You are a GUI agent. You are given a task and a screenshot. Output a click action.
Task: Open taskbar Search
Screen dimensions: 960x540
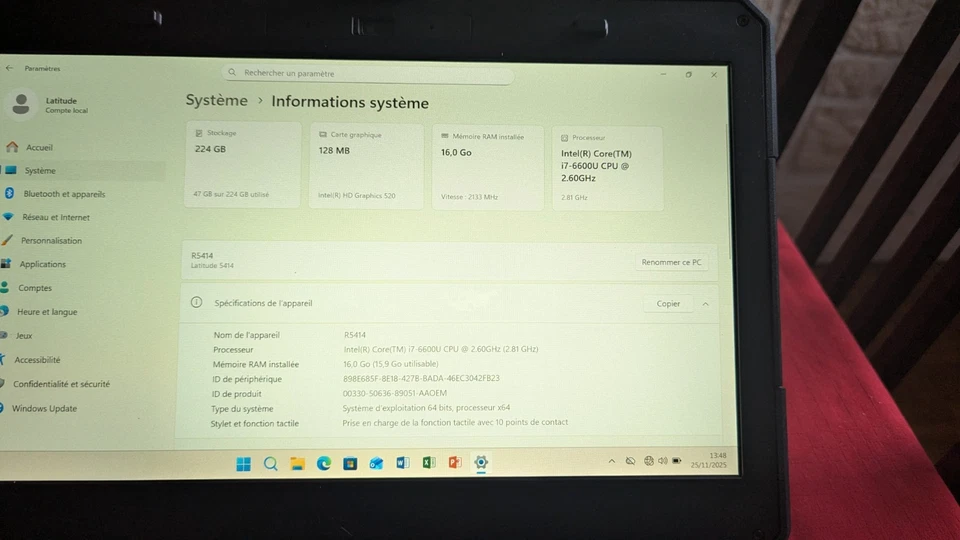(270, 464)
